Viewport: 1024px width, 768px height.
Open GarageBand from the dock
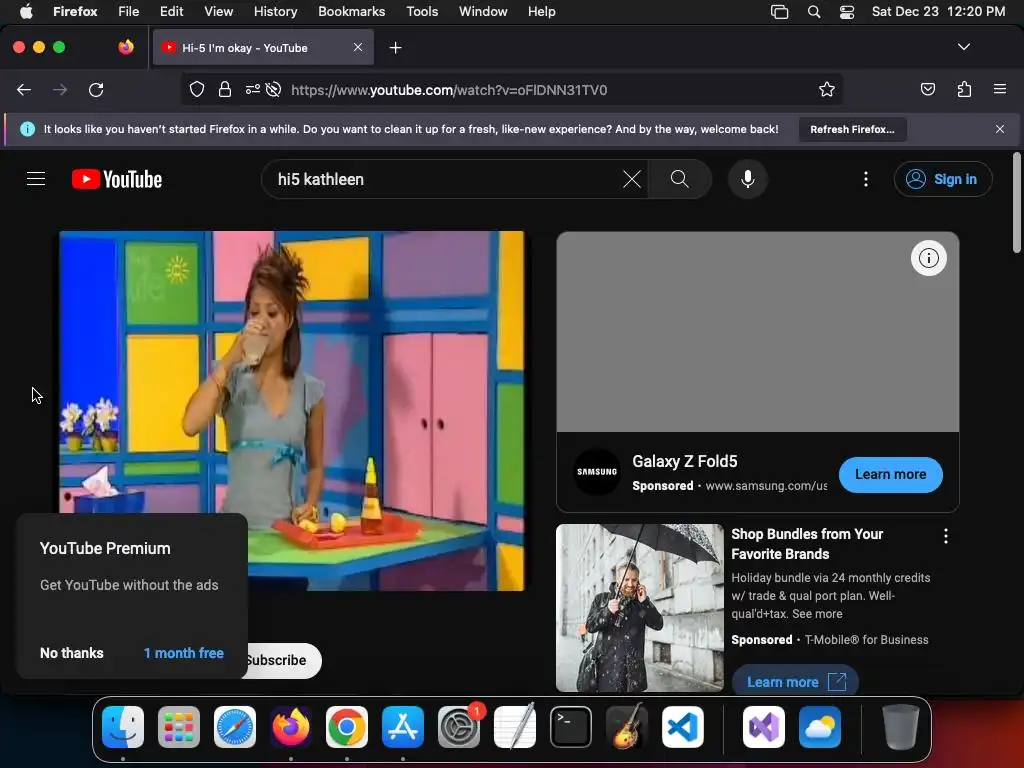[627, 727]
